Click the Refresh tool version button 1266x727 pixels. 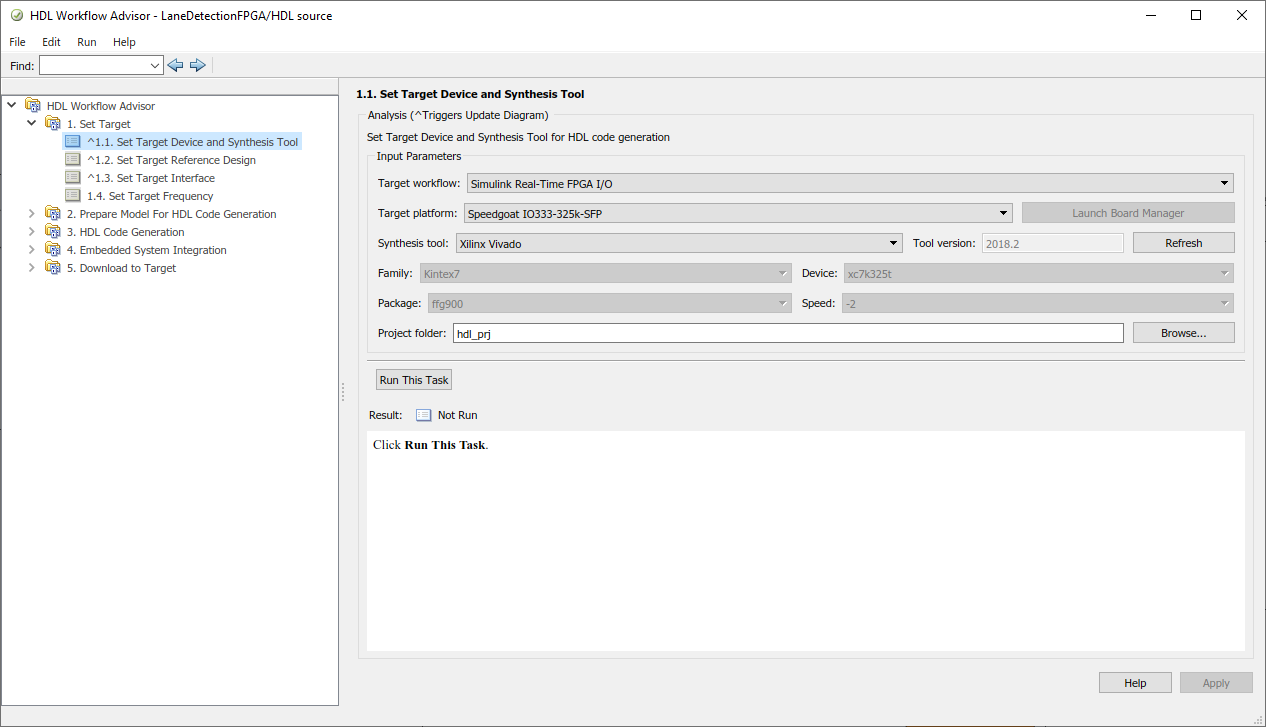pyautogui.click(x=1183, y=243)
